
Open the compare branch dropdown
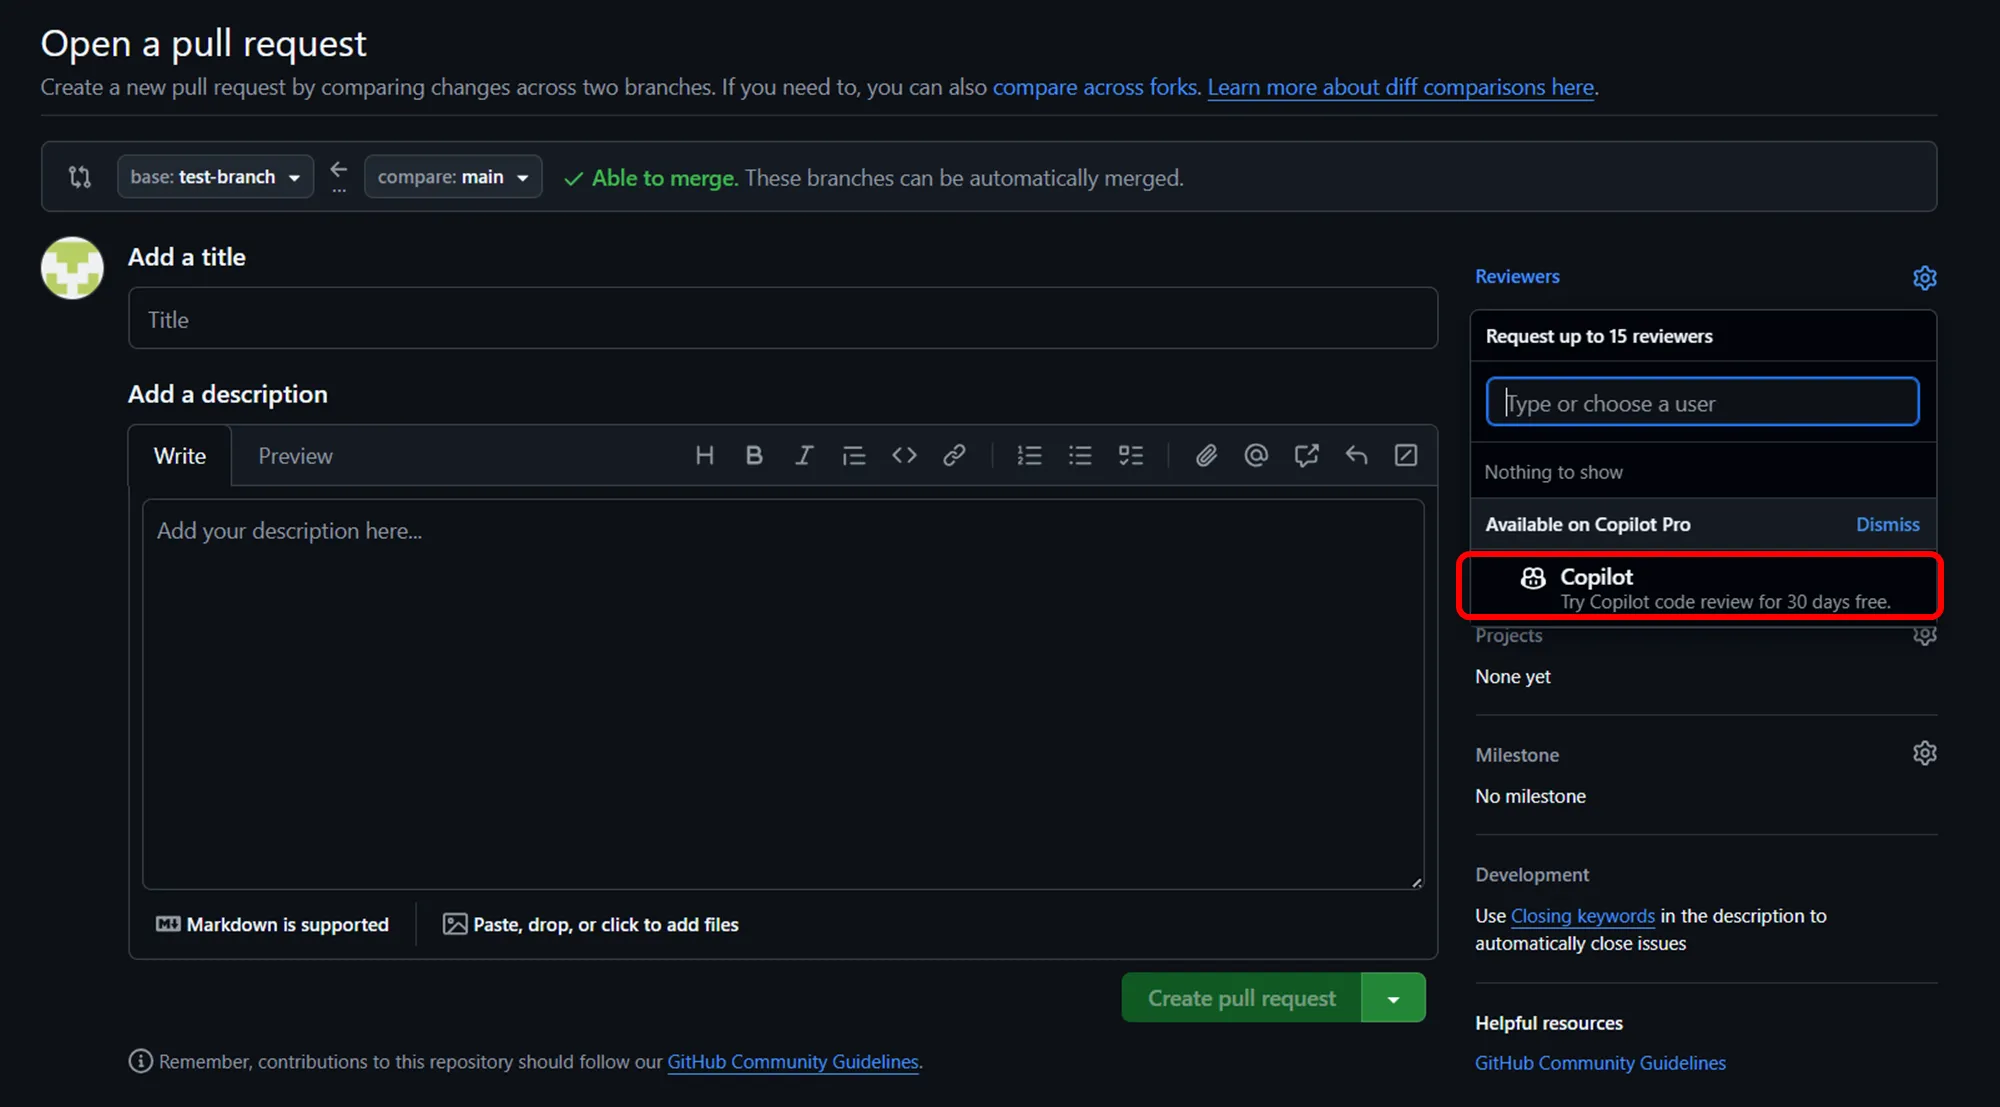click(x=452, y=176)
